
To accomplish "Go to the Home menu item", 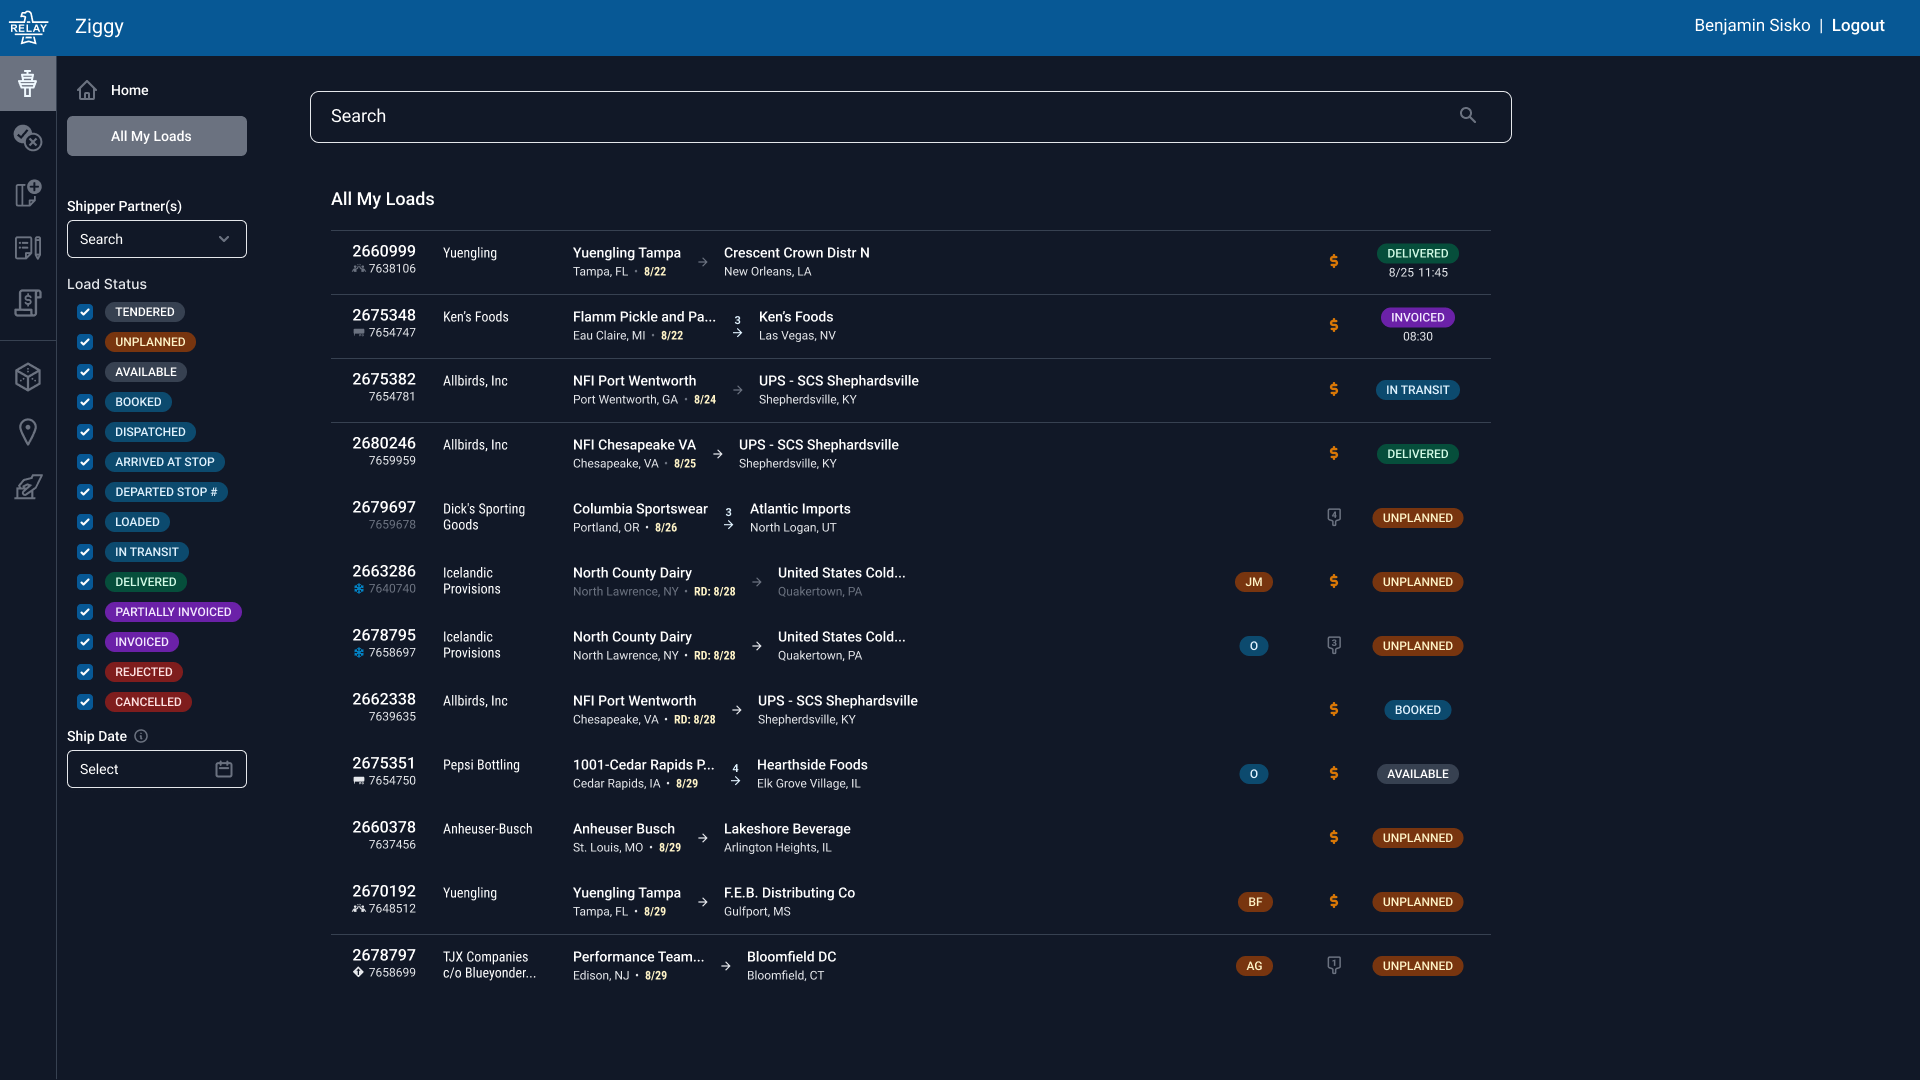I will (x=129, y=90).
